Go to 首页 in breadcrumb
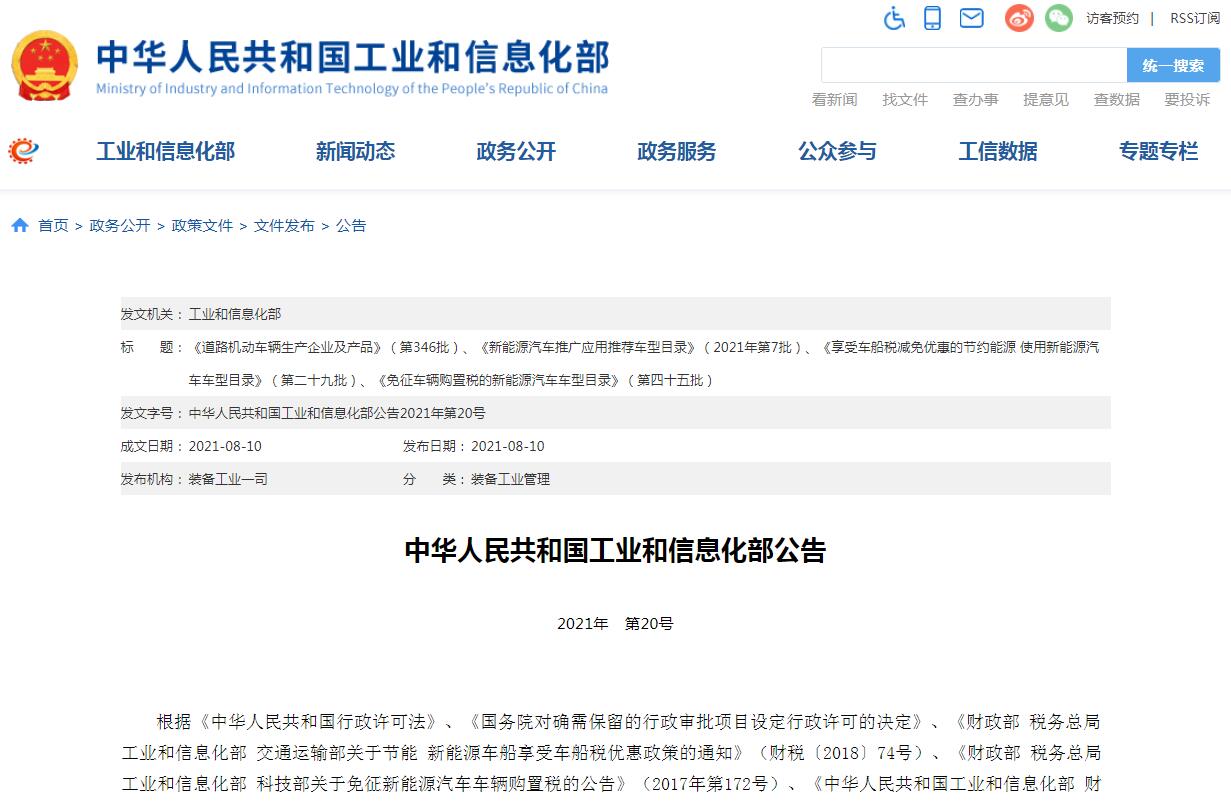 (x=53, y=226)
